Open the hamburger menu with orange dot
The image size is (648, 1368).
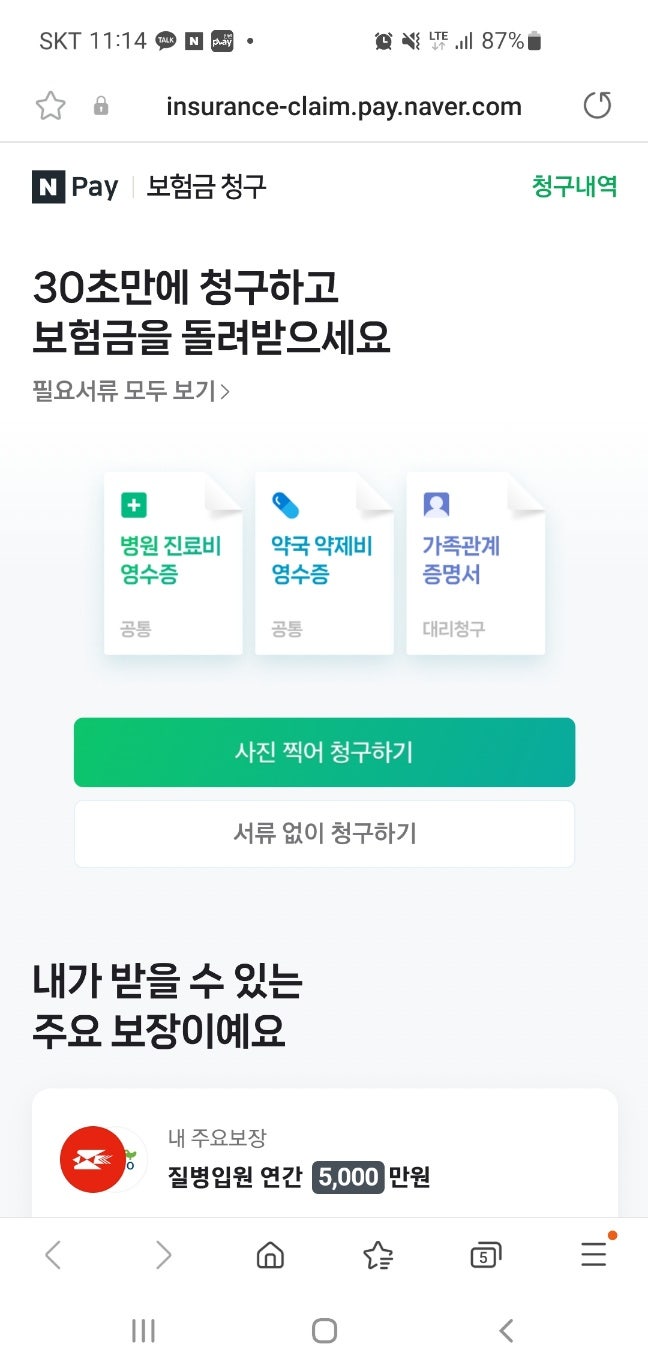point(594,1255)
